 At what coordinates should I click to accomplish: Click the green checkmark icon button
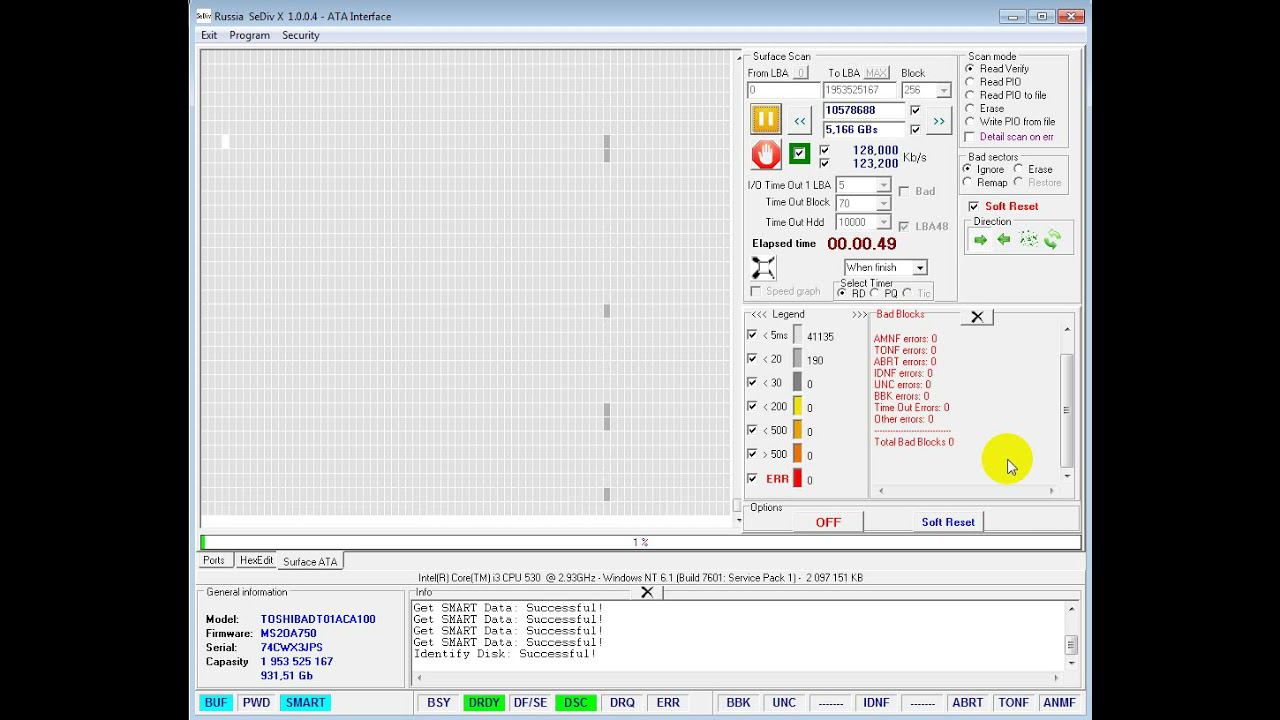coord(799,154)
